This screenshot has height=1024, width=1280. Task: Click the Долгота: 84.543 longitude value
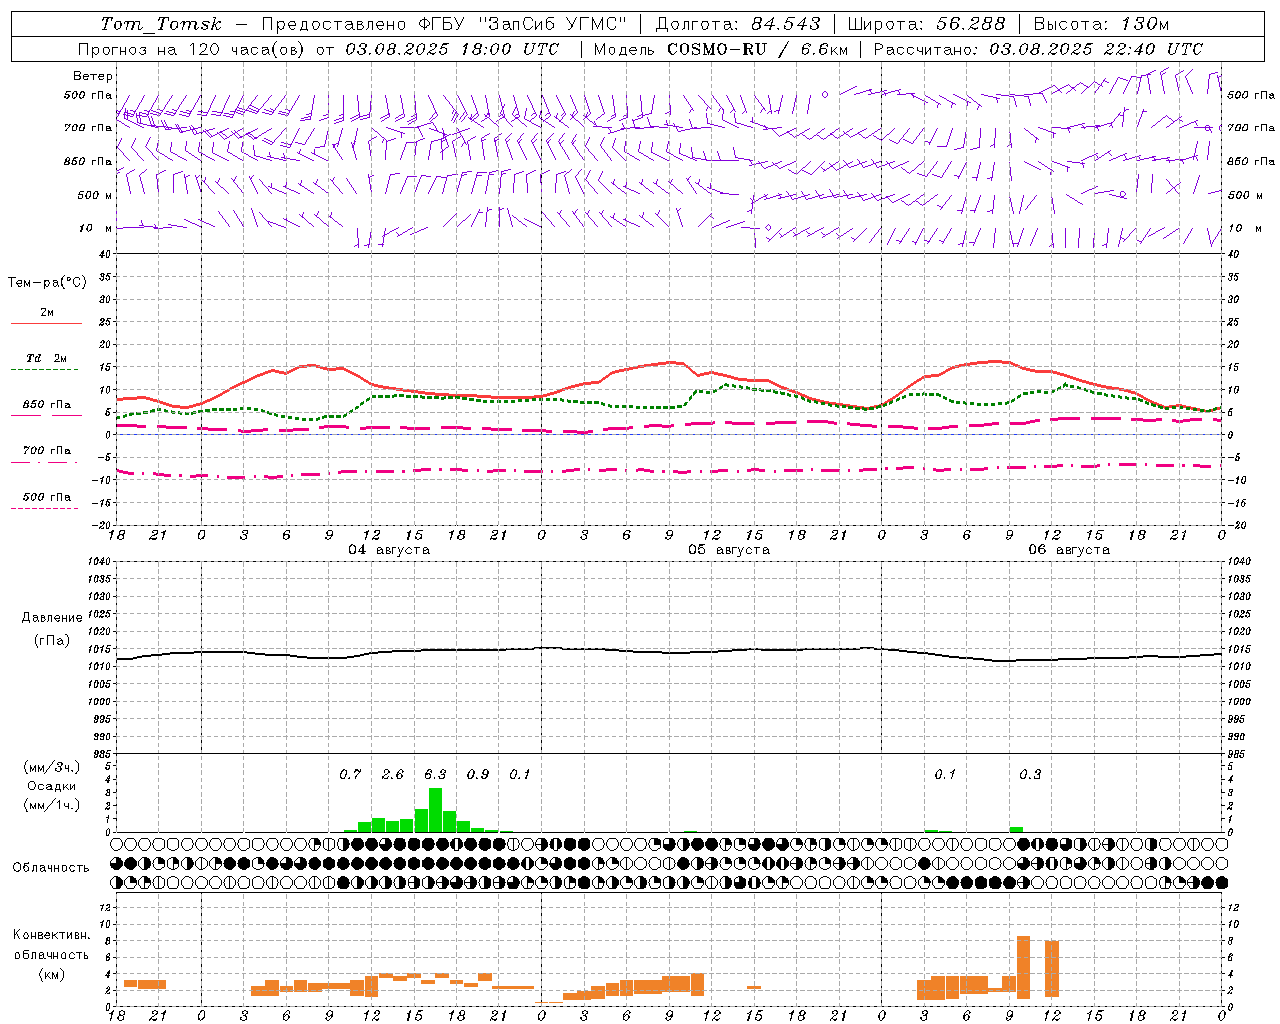click(738, 24)
